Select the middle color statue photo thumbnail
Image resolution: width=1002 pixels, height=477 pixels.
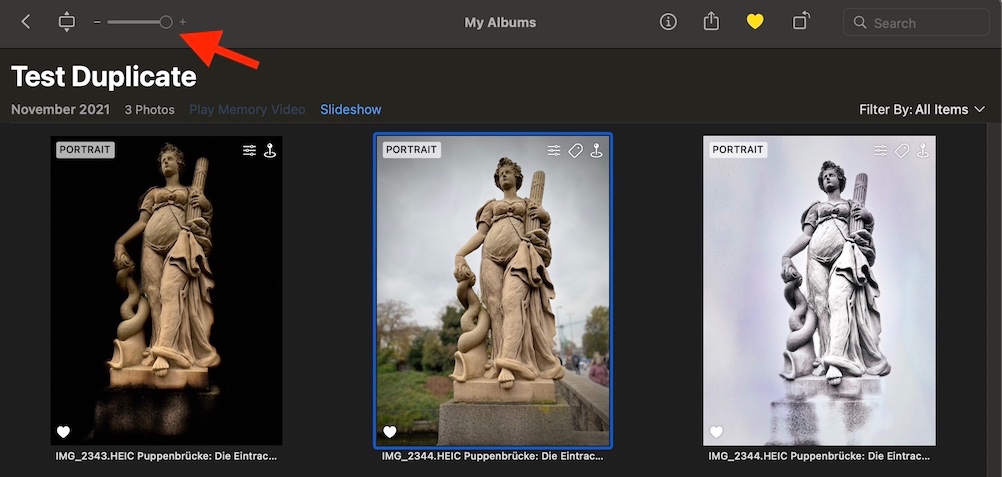(x=493, y=290)
